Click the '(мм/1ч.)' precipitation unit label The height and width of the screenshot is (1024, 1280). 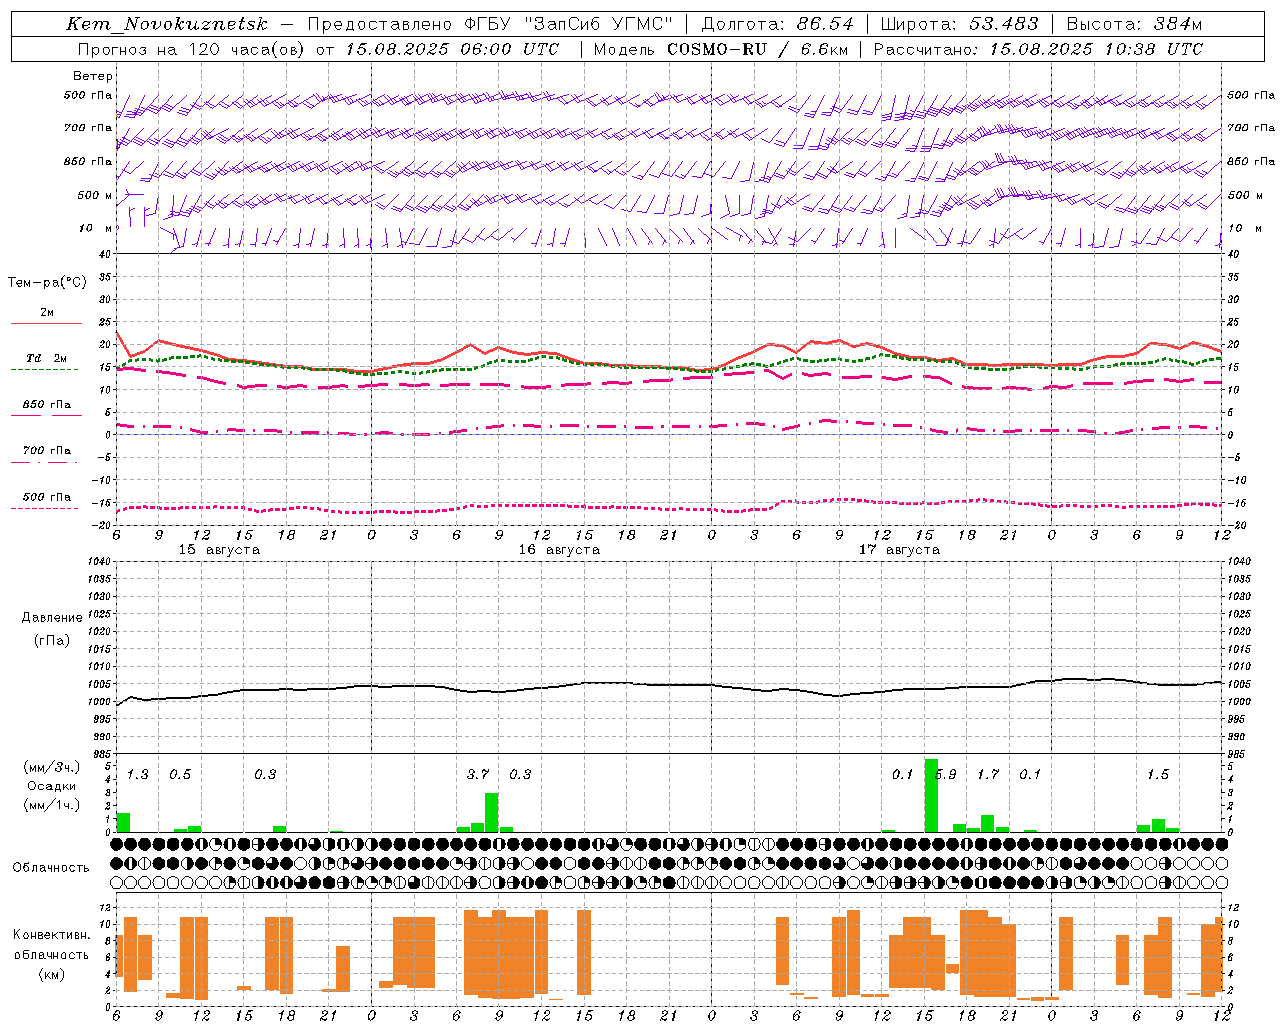tap(52, 805)
